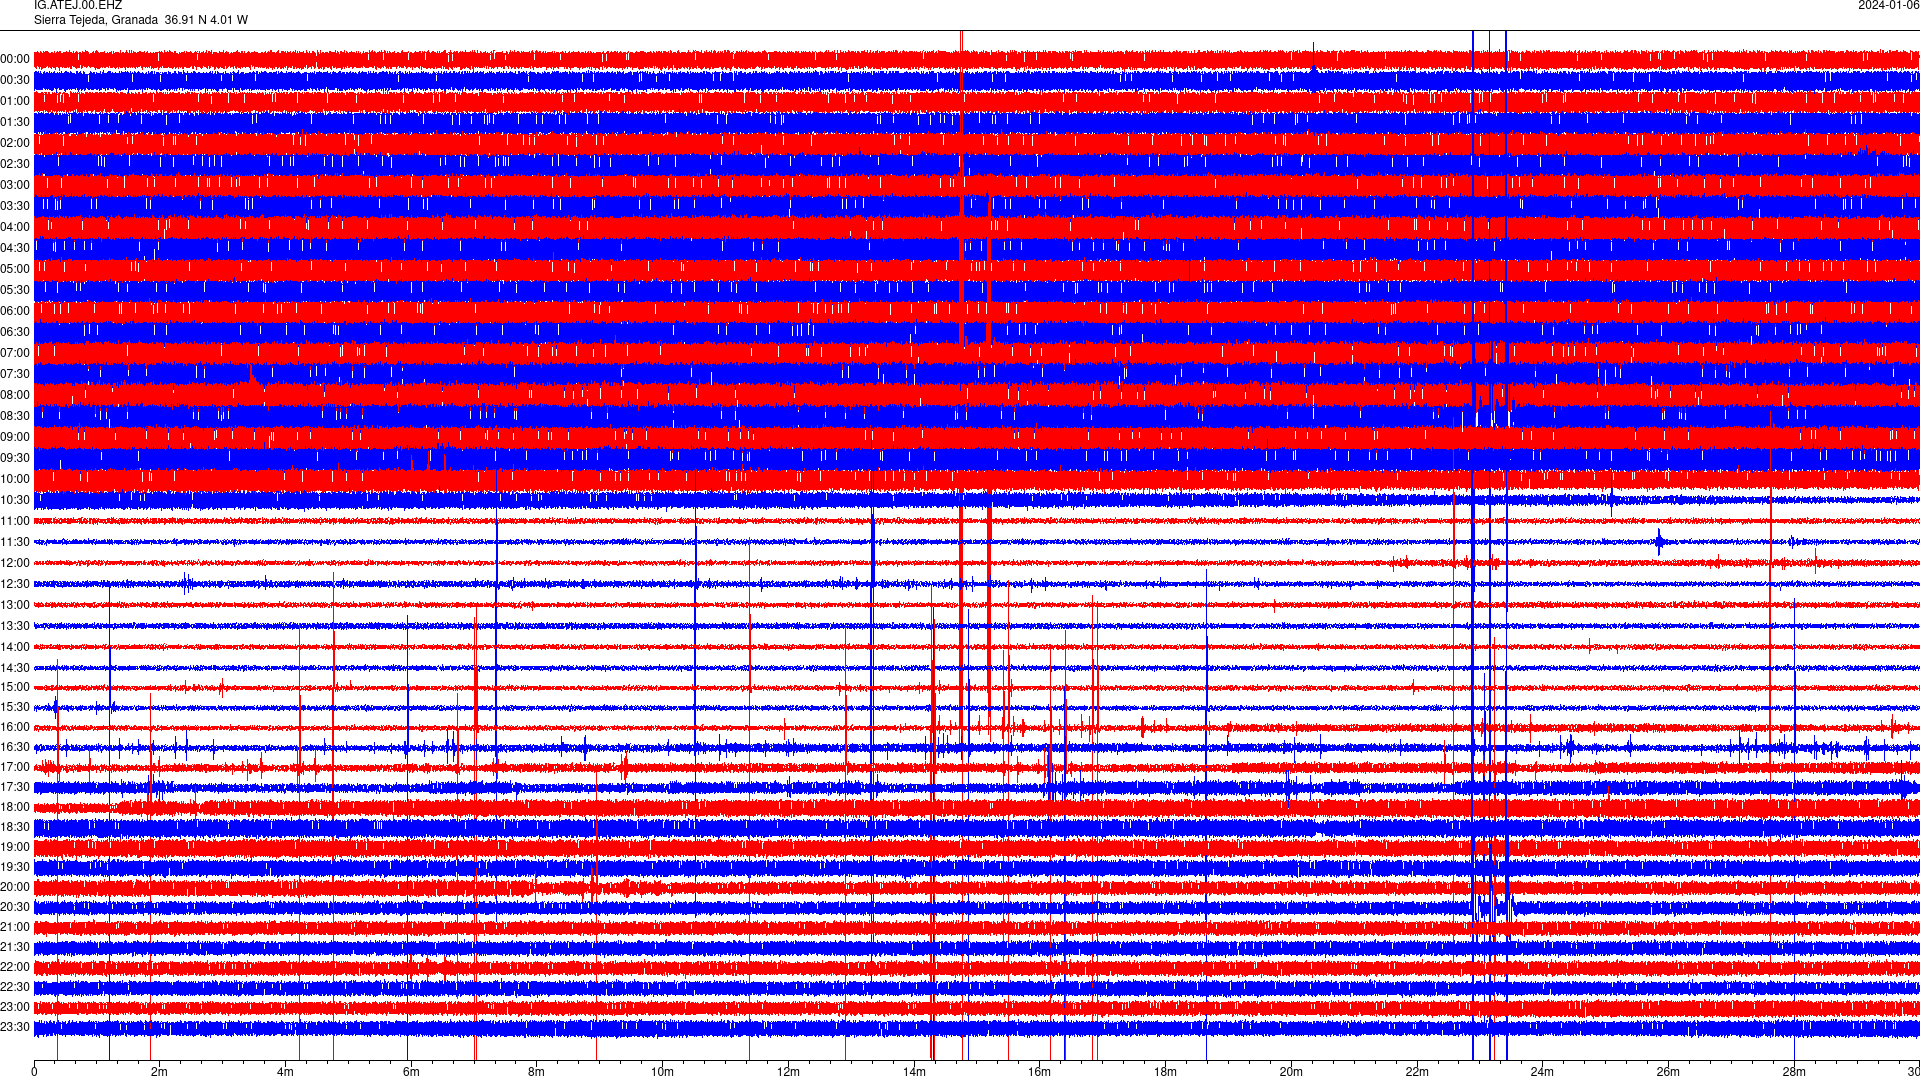This screenshot has height=1080, width=1920.
Task: Click the station code IG.ATEJ.00.EHZ
Action: 78,6
